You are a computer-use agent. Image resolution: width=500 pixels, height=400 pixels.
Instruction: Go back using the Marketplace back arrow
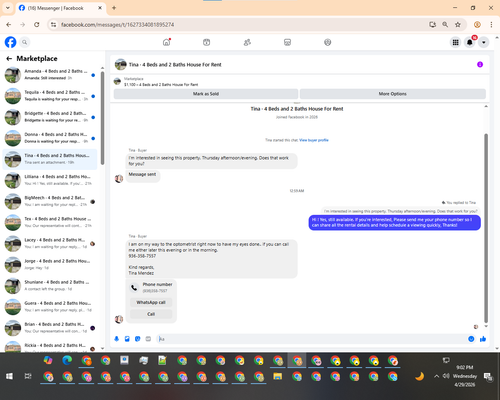click(9, 59)
